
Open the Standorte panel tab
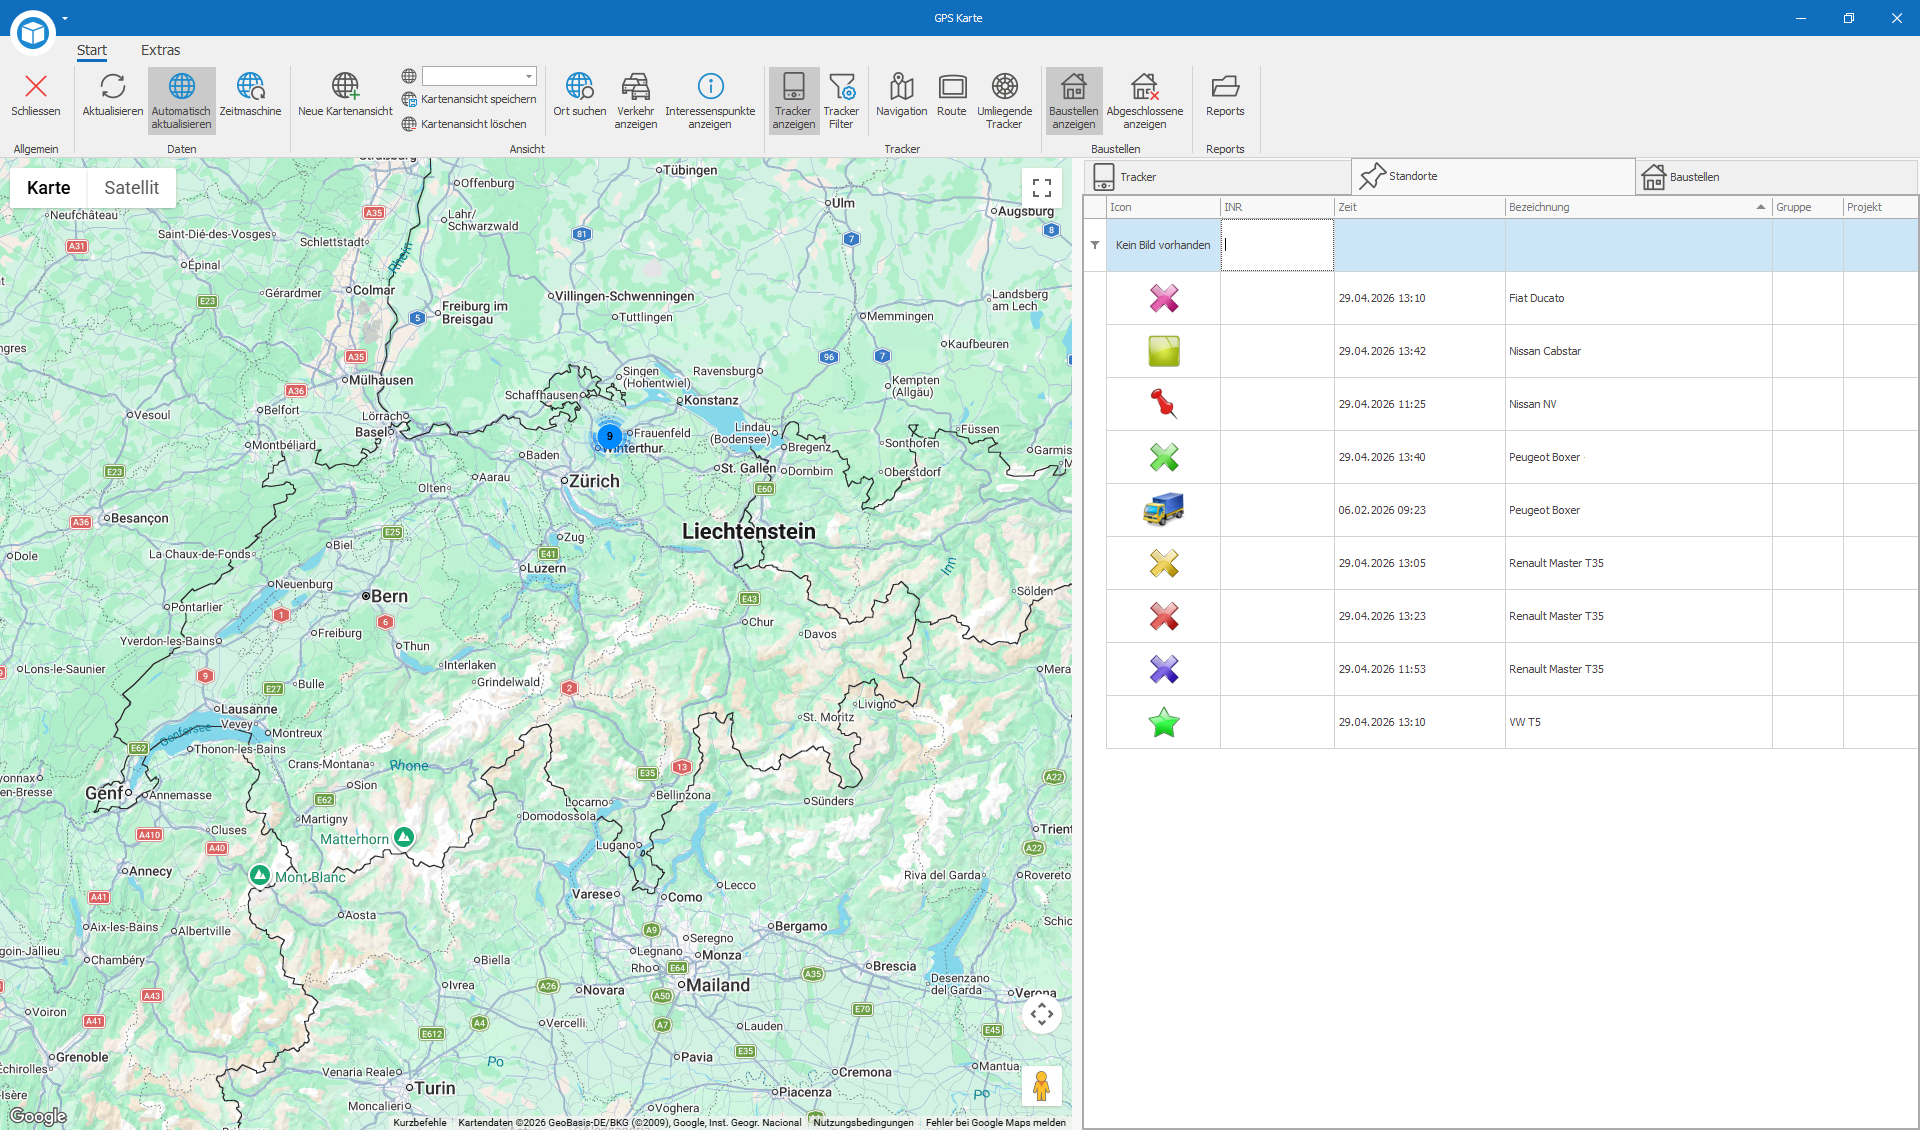(x=1493, y=176)
